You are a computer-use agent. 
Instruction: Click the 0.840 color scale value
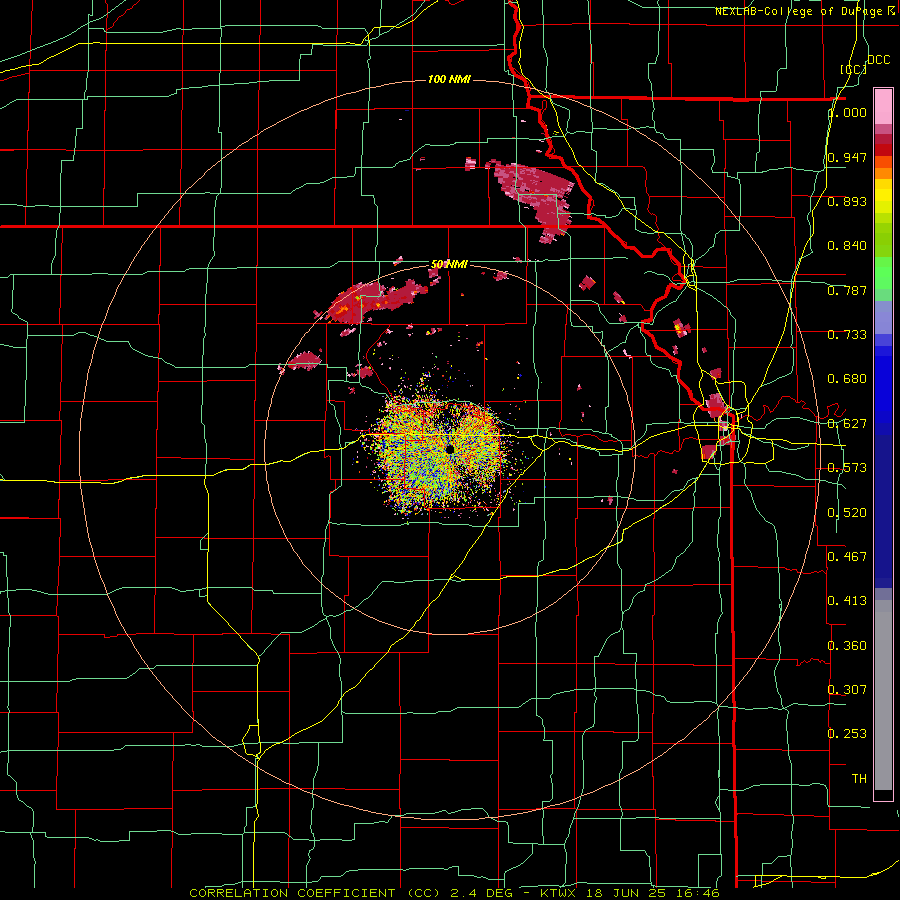point(847,246)
